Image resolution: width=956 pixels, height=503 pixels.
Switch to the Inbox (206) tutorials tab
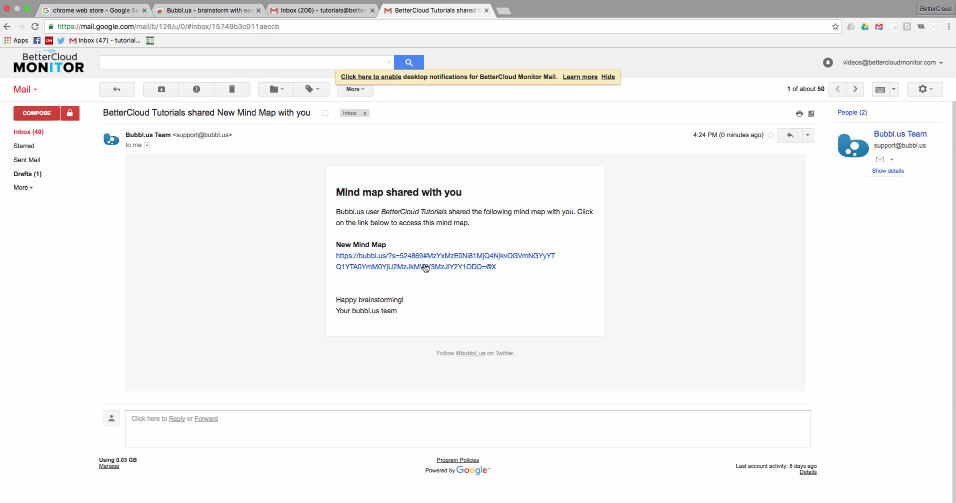322,10
